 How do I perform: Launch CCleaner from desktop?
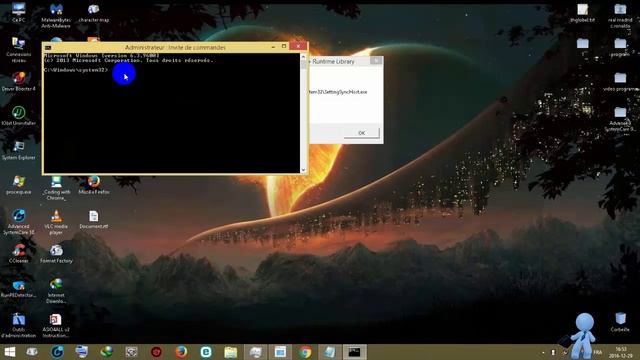[x=18, y=253]
